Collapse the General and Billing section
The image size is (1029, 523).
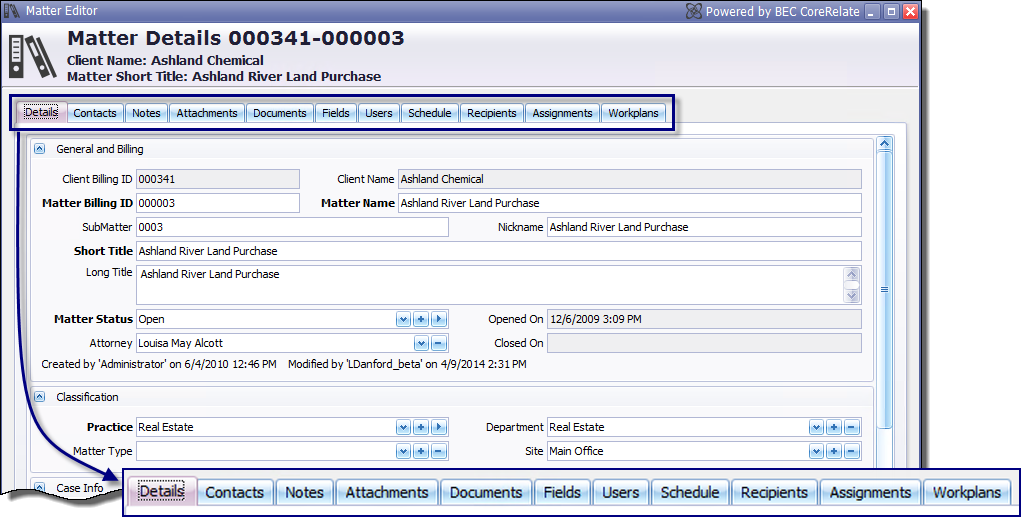(x=39, y=149)
